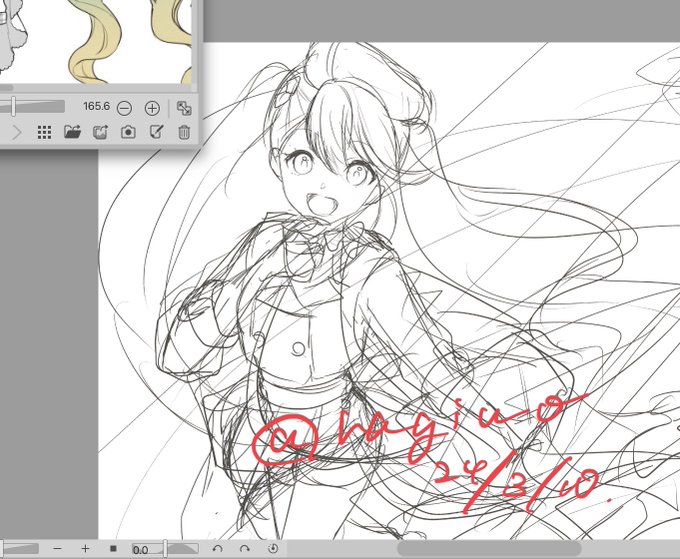
Task: Zoom in with Sub View plus button
Action: point(152,108)
